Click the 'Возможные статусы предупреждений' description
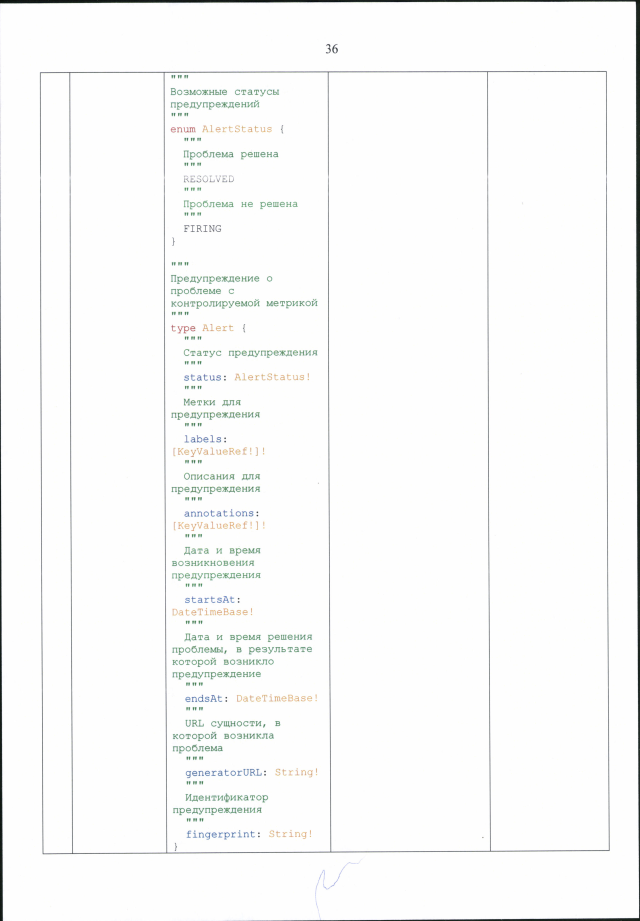640x921 pixels. click(225, 97)
